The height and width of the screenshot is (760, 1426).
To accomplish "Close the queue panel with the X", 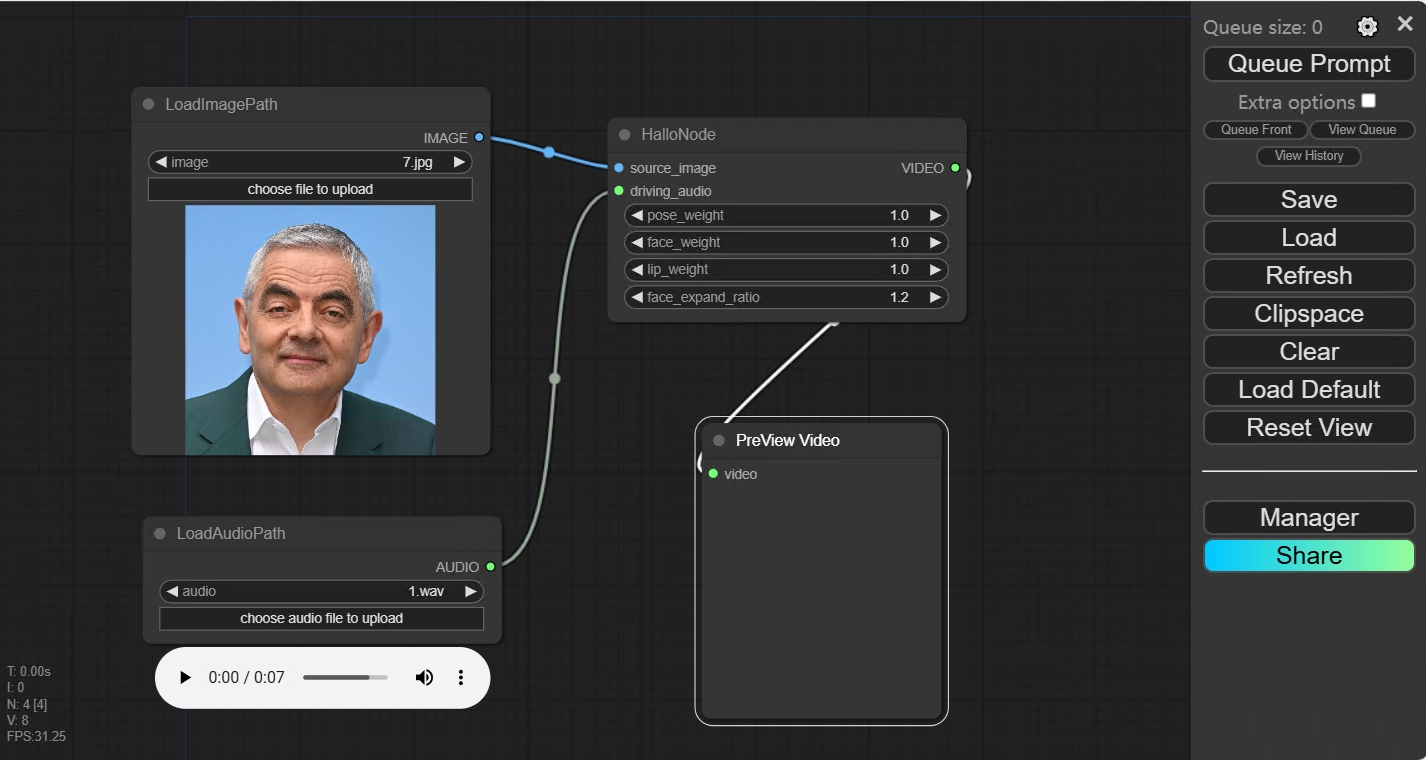I will [1405, 25].
